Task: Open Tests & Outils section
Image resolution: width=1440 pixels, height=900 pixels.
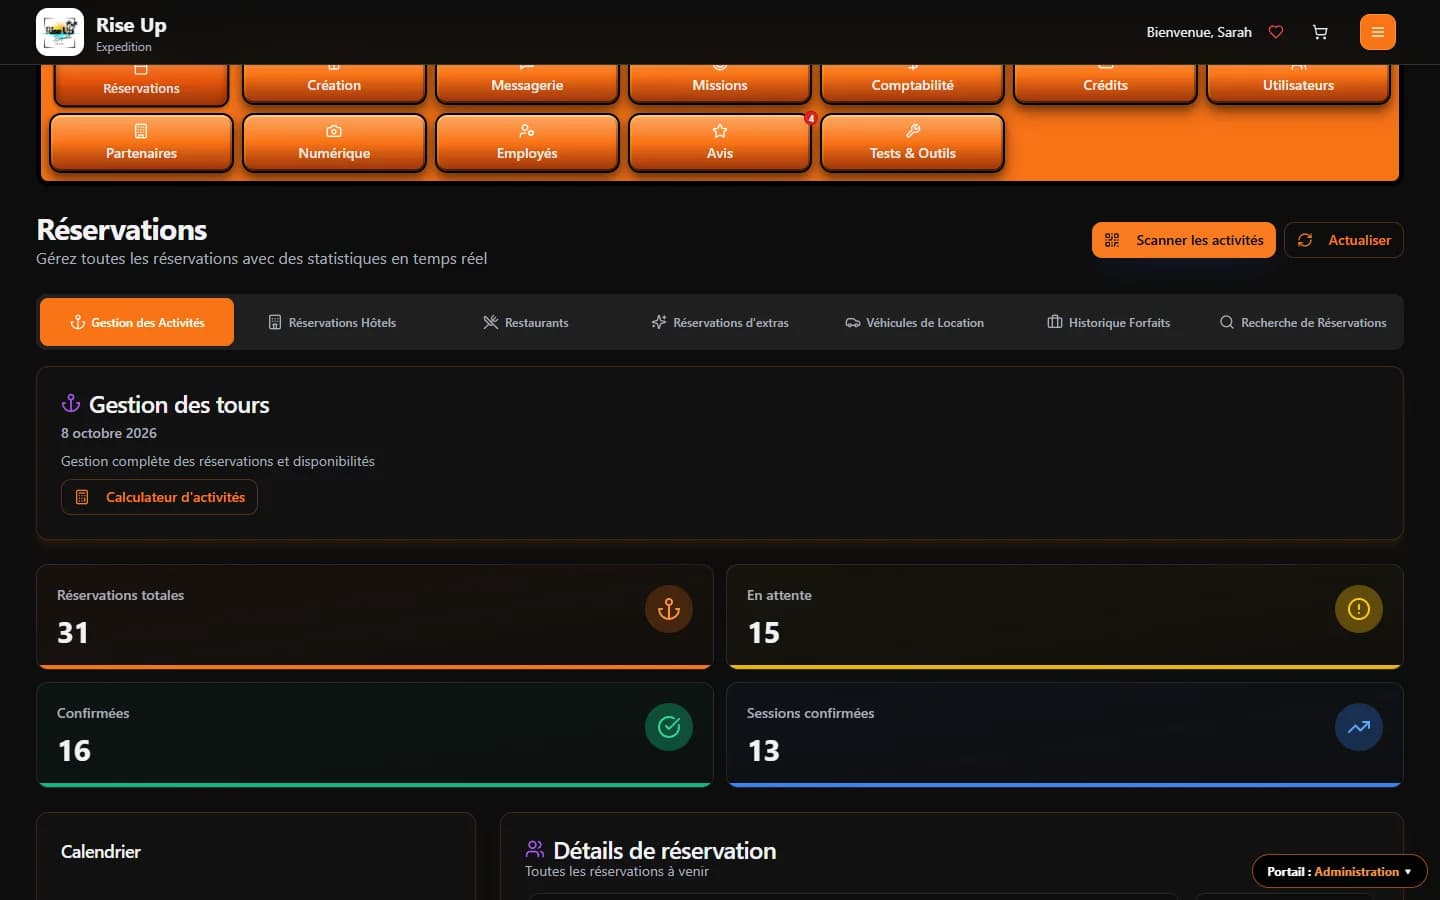Action: [x=912, y=143]
